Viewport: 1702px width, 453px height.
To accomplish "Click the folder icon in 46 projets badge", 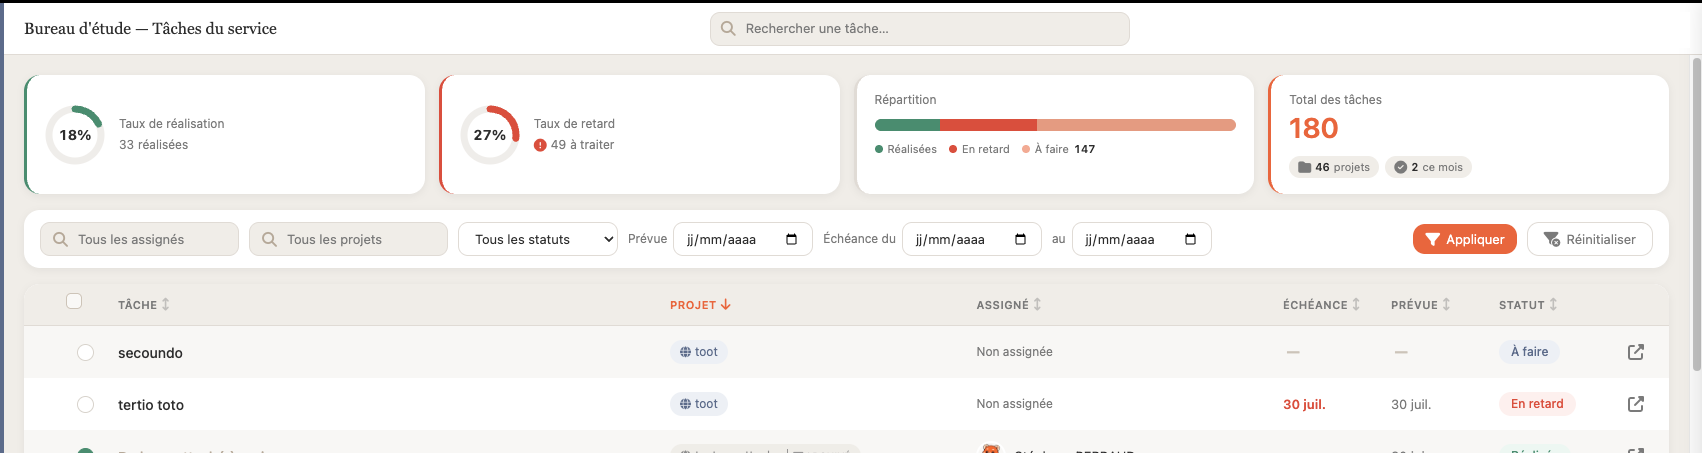I will pos(1304,167).
